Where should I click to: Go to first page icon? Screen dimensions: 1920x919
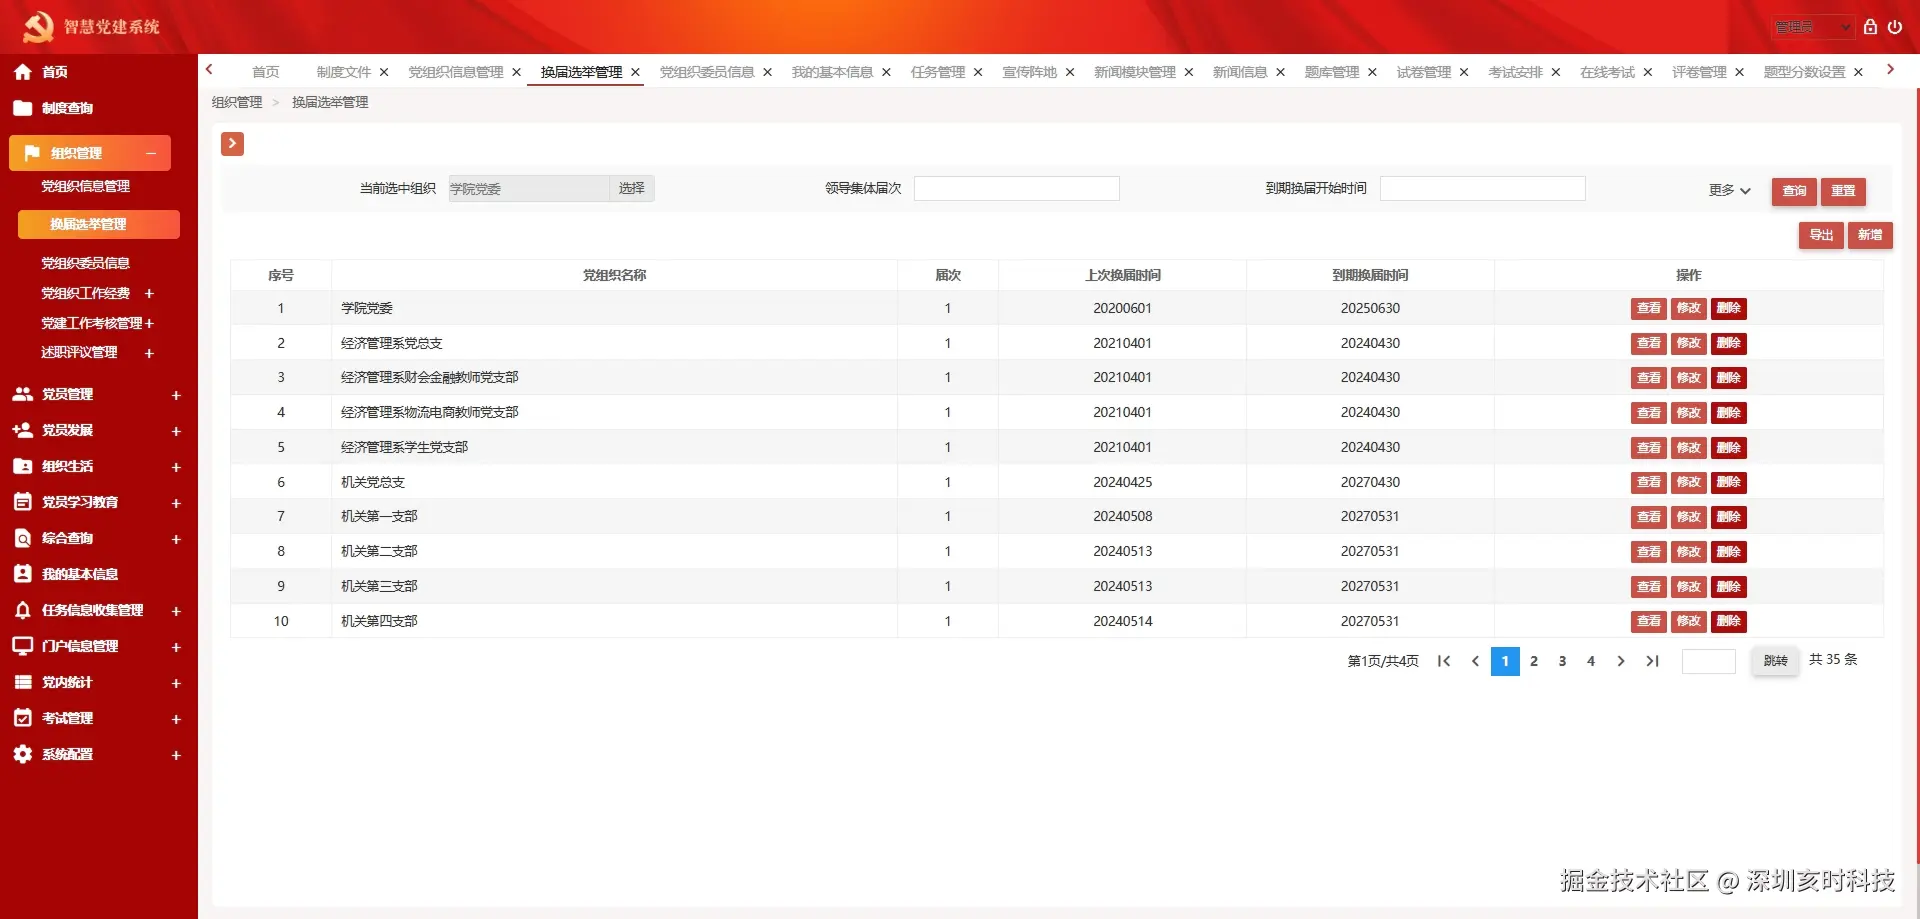tap(1444, 661)
